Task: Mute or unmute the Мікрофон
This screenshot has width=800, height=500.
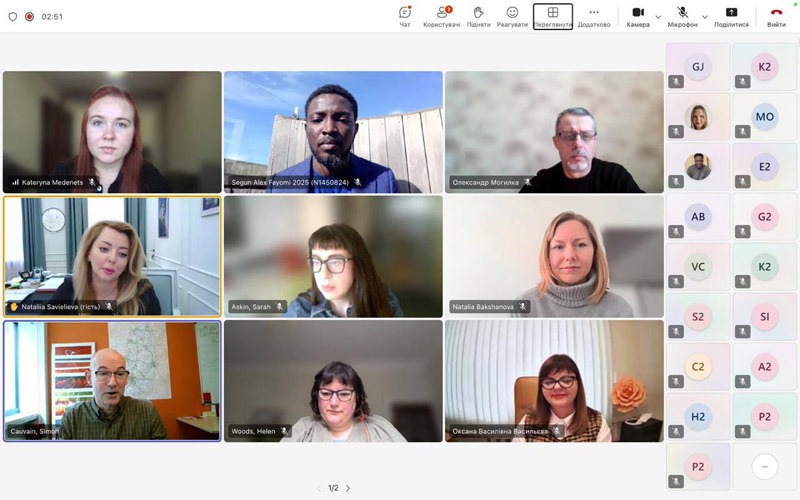Action: pos(682,16)
